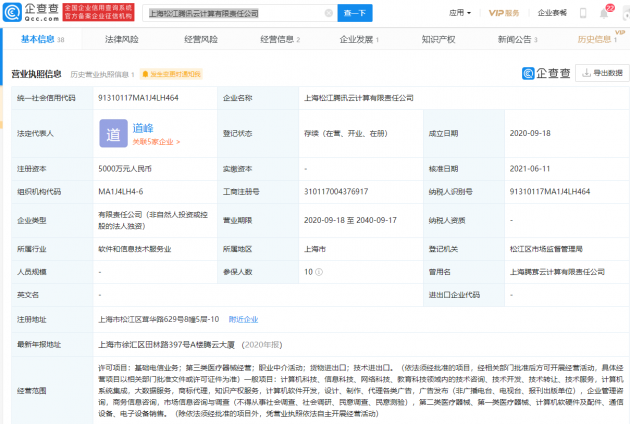Select enterprise type 有限责任公司 cell
630x424 pixels.
point(153,220)
